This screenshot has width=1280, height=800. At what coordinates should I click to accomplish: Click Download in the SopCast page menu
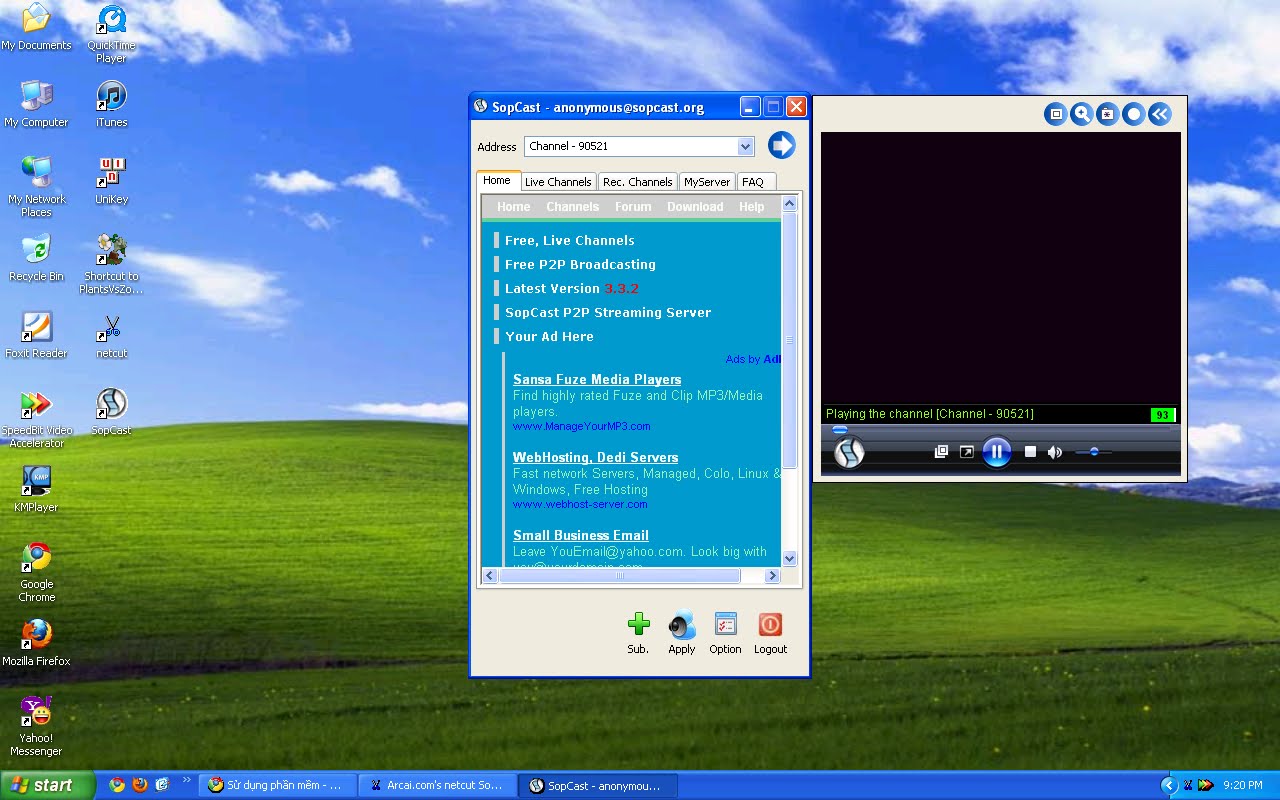click(x=695, y=207)
